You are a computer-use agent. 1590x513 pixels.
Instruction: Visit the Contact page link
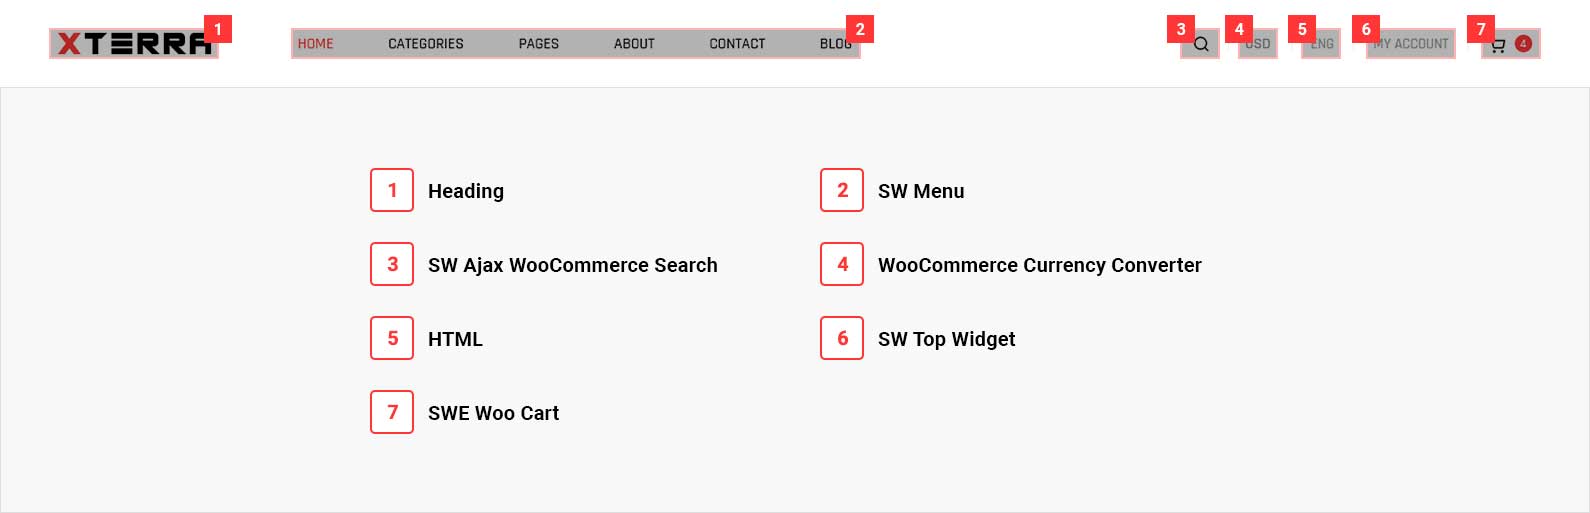(x=737, y=44)
